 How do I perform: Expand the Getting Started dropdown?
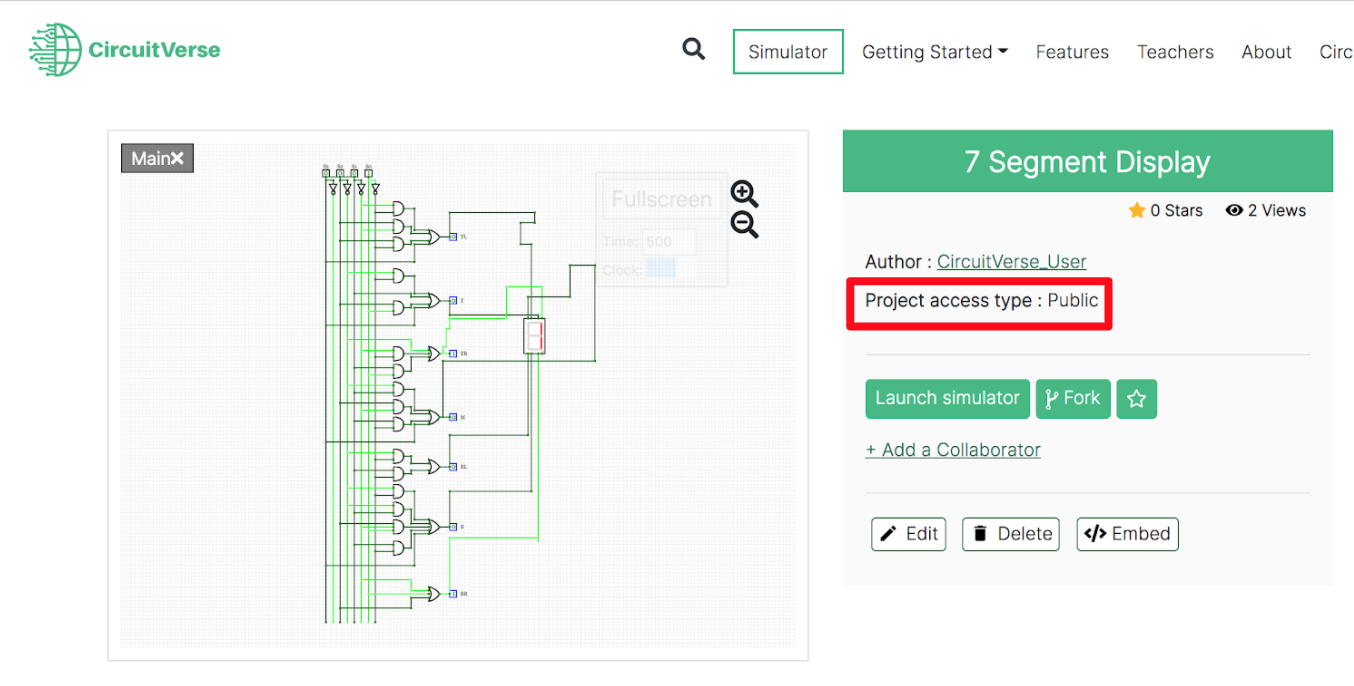click(934, 52)
